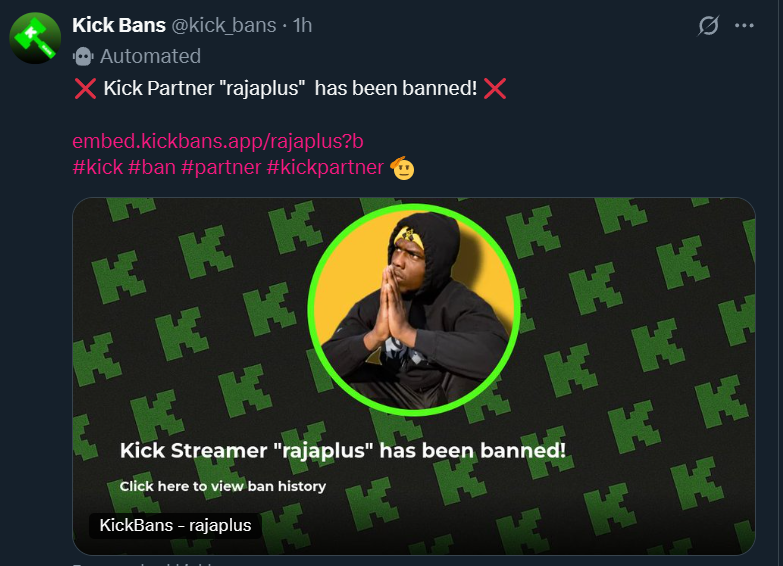Open the embed.kickbans.app/rajaplus link
Screen dimensions: 783x566
(x=210, y=141)
